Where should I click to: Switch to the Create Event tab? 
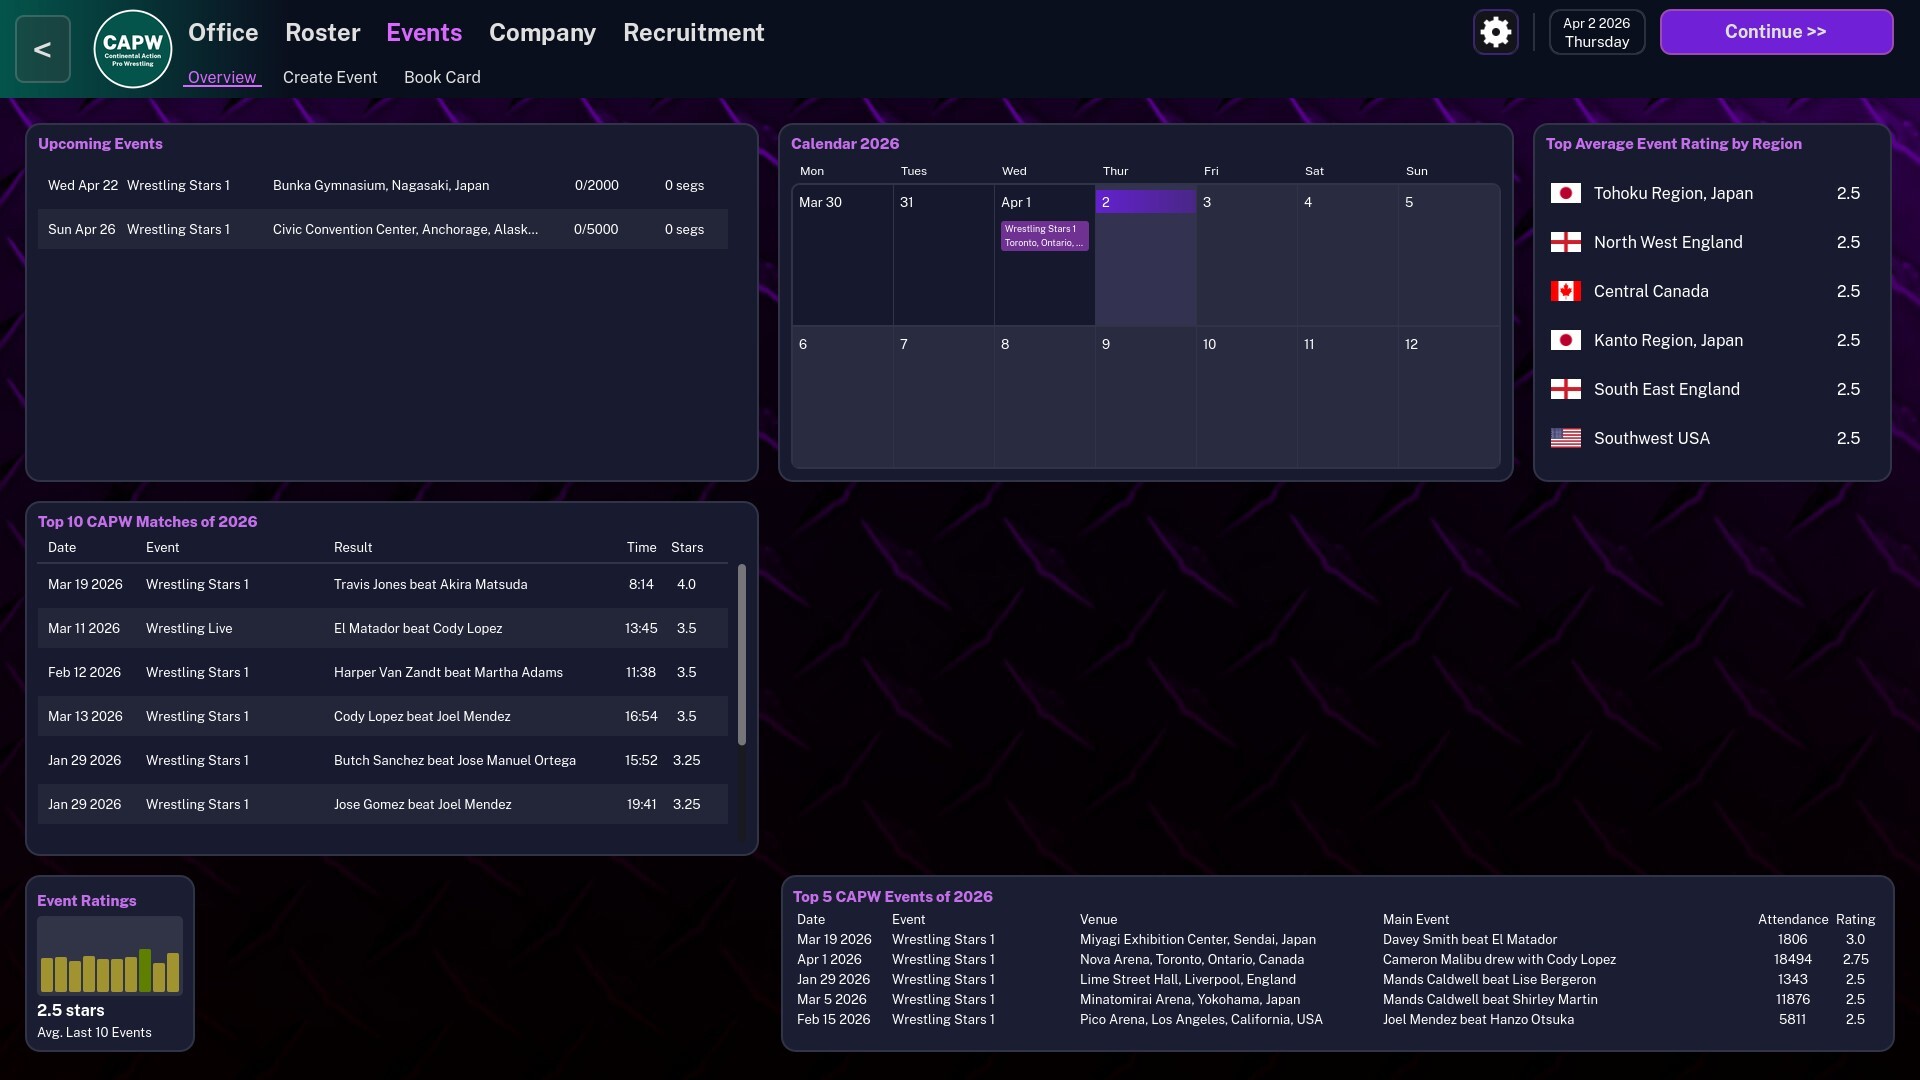tap(330, 77)
